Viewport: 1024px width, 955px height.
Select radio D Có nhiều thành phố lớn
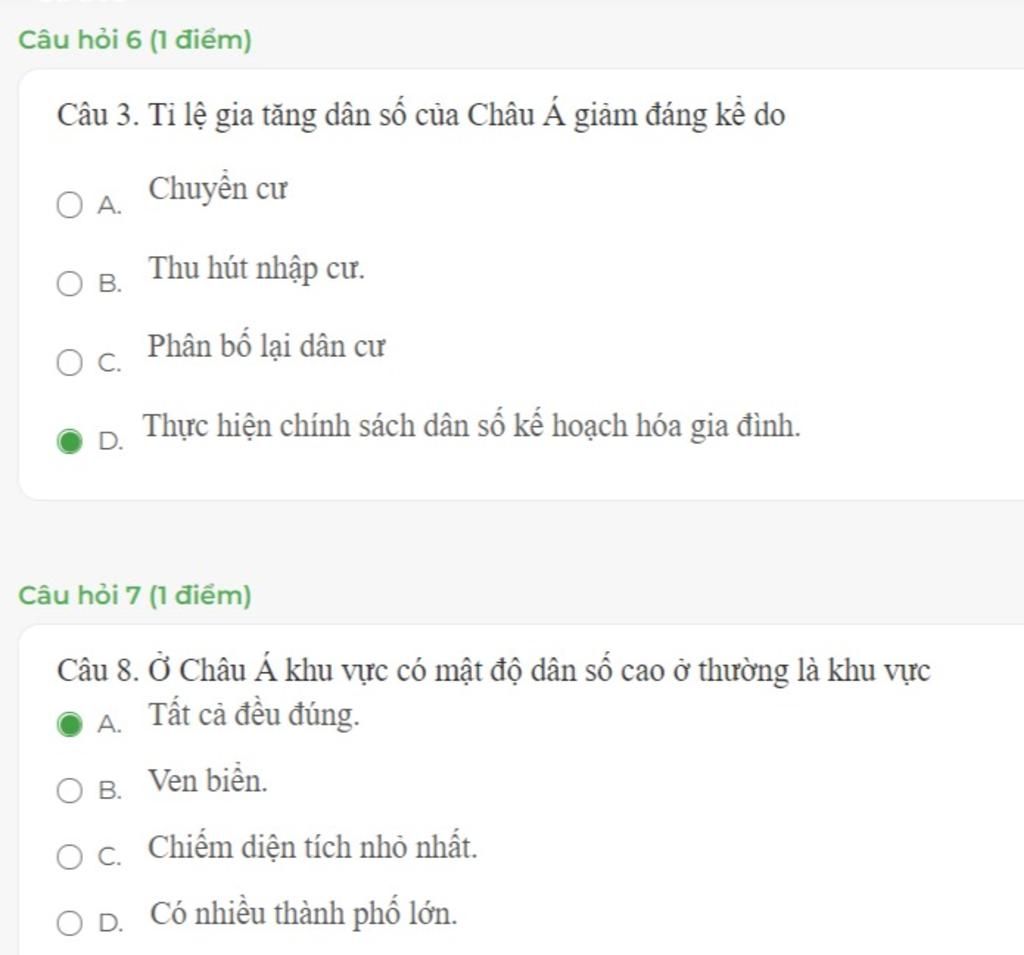(x=69, y=924)
